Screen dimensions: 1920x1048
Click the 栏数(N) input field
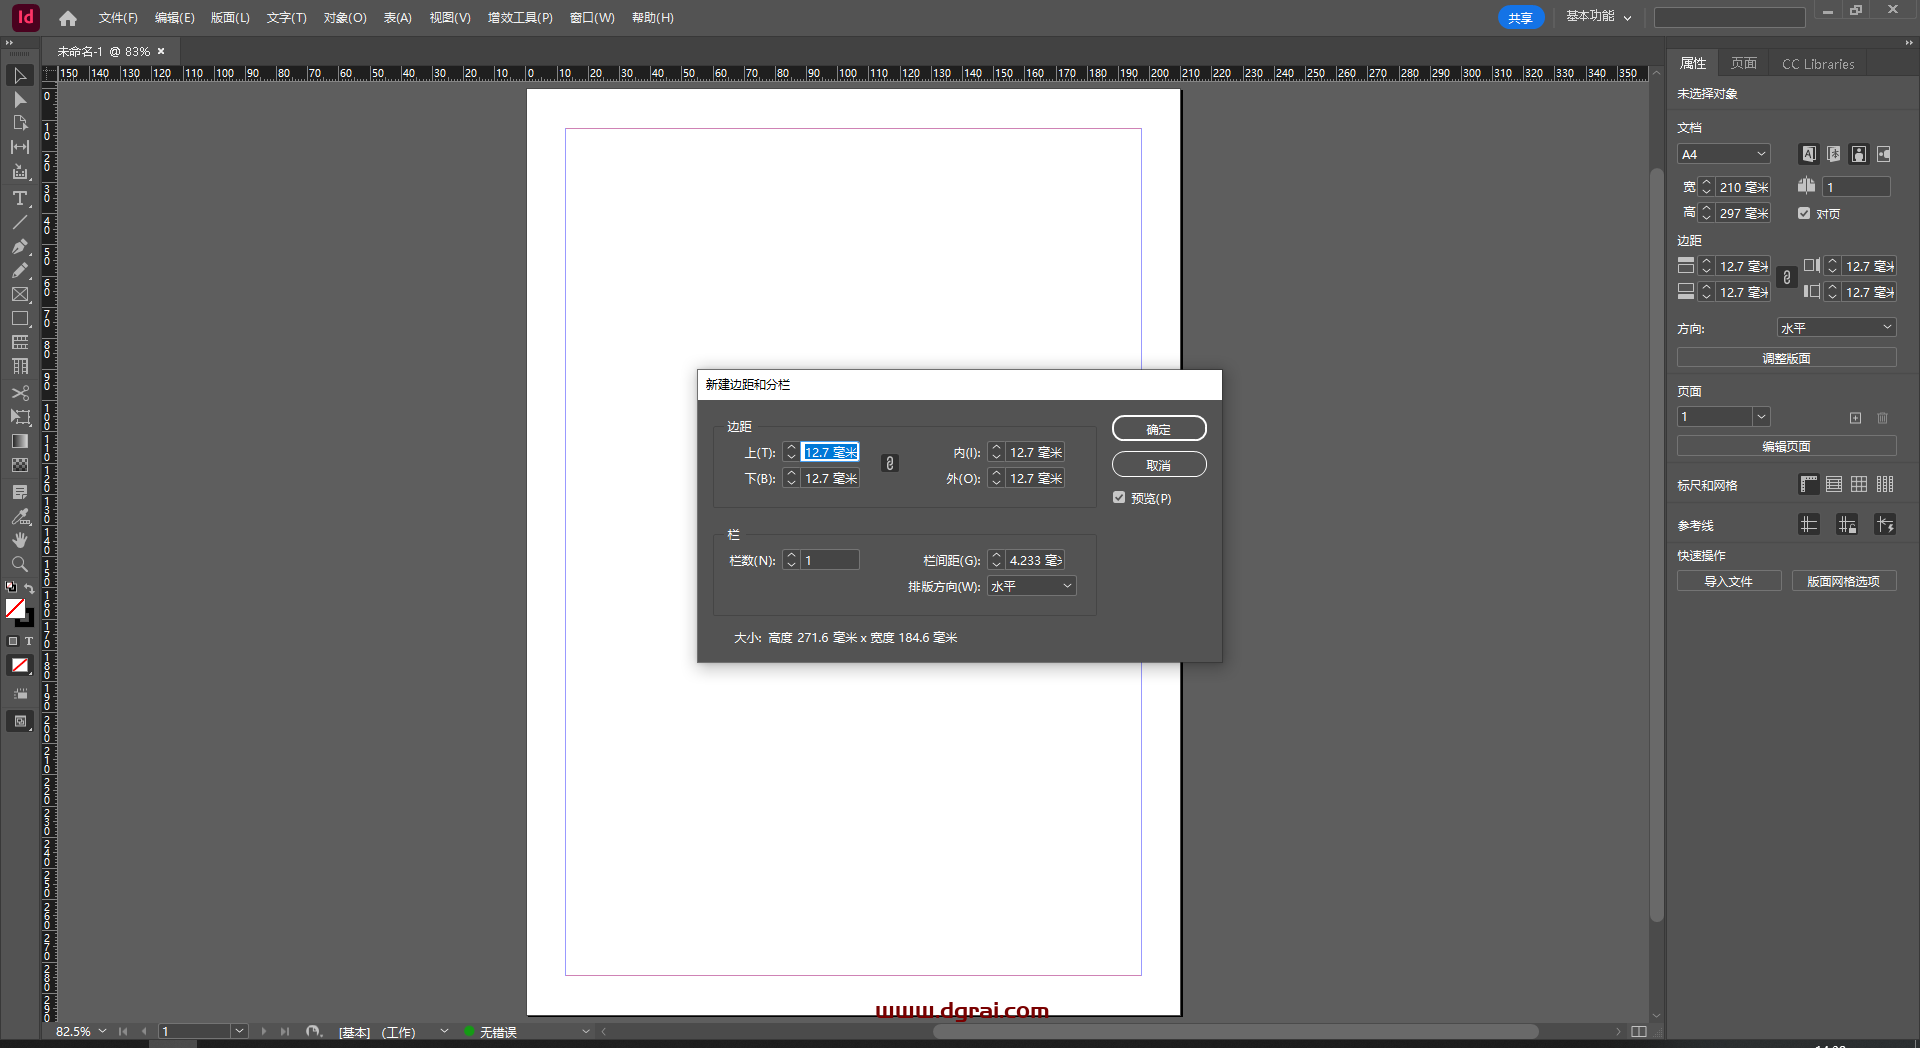pyautogui.click(x=829, y=561)
